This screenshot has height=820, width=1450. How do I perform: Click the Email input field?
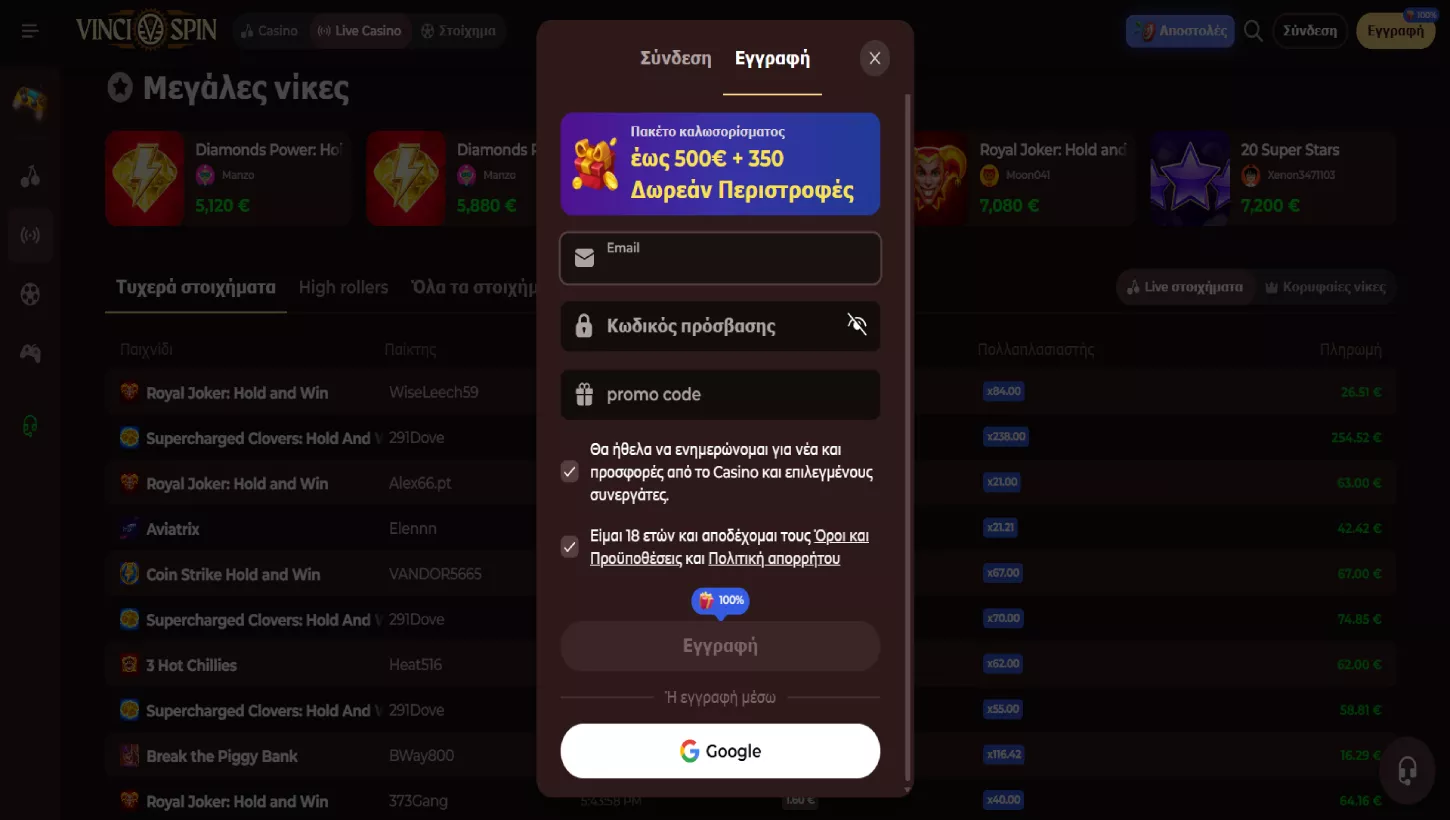tap(720, 259)
